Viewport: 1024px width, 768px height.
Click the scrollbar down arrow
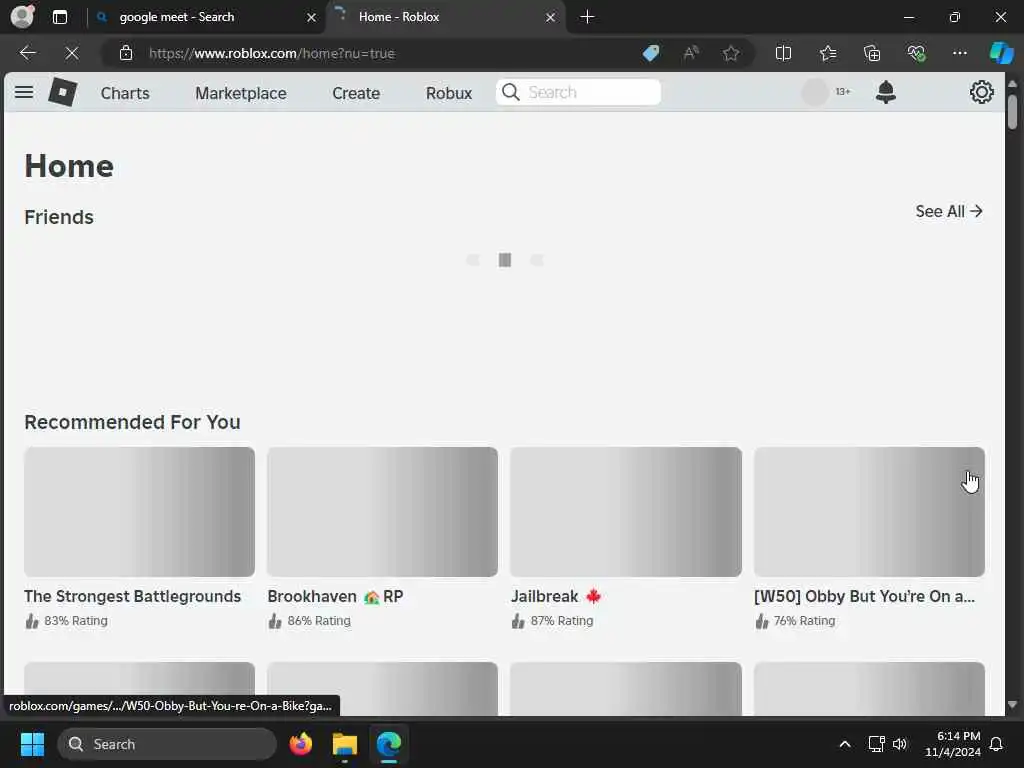click(x=1012, y=705)
